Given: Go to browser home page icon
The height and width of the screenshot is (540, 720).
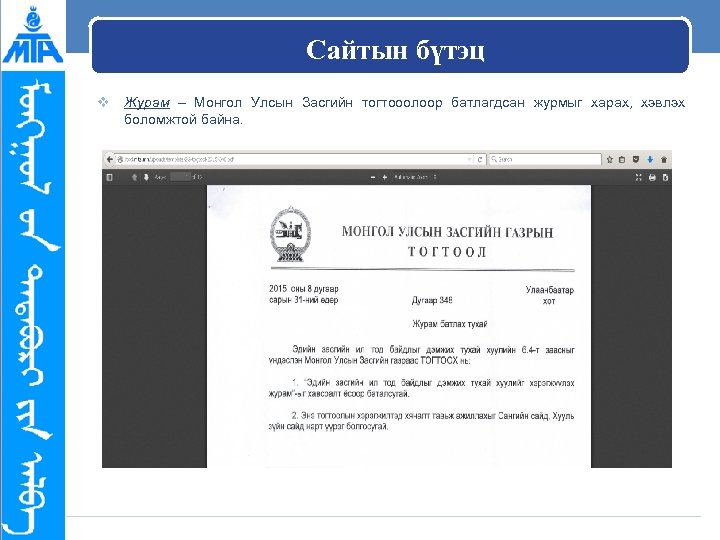Looking at the screenshot, I should (664, 159).
